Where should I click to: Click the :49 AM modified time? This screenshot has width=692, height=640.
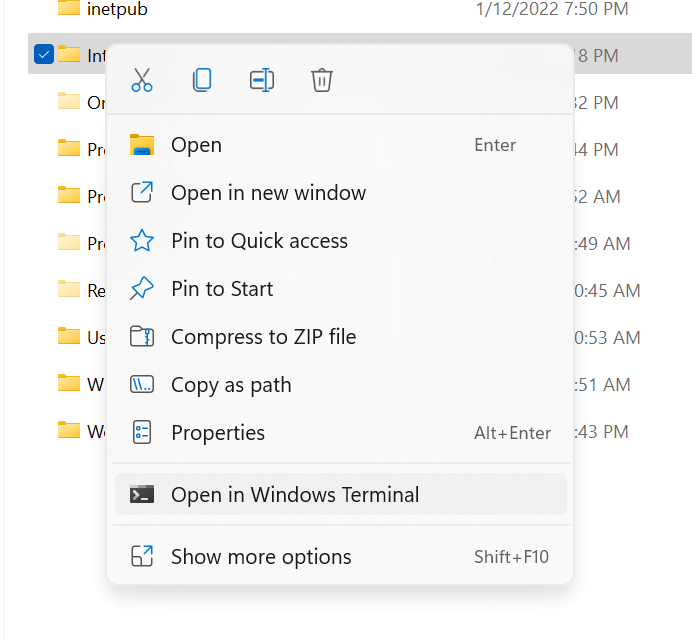pos(602,244)
